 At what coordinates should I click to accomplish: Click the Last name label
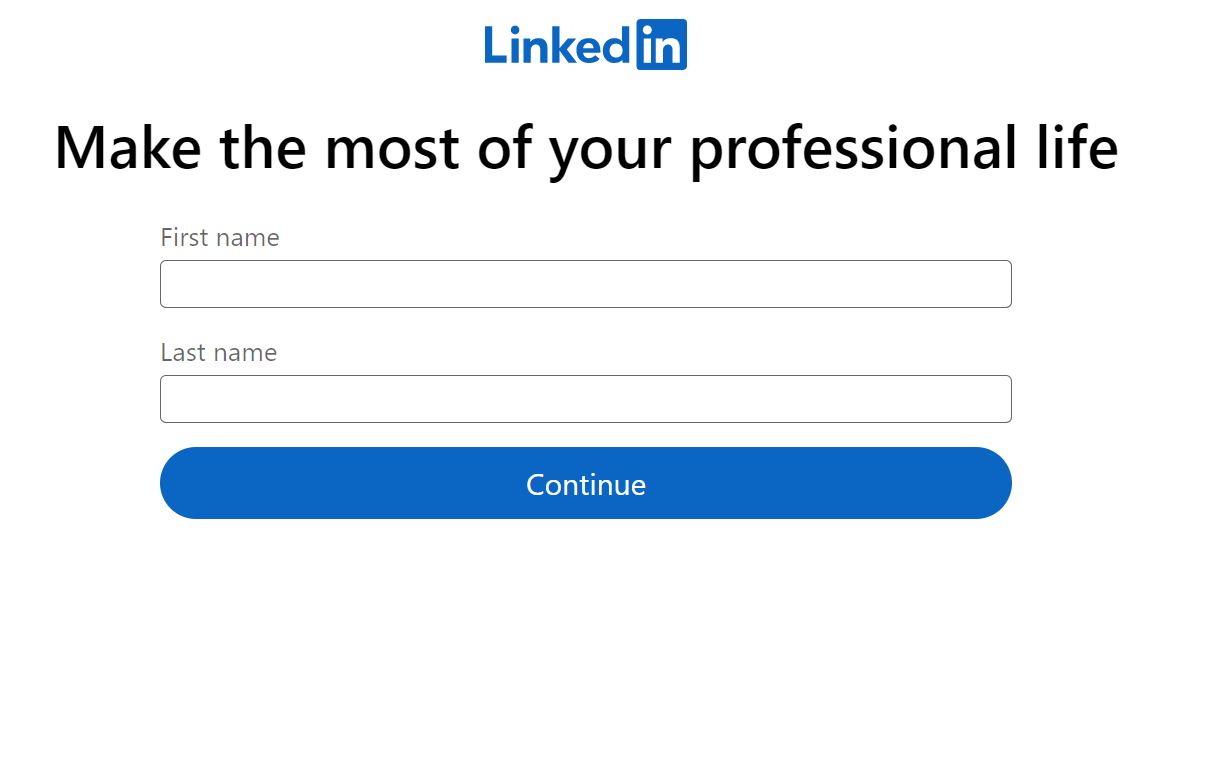pos(217,353)
